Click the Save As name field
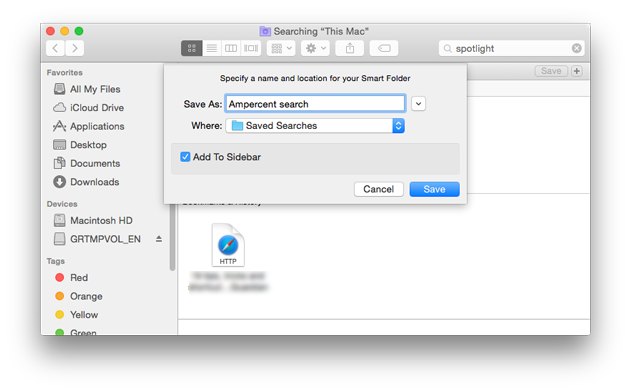Image resolution: width=630 pixels, height=392 pixels. click(x=315, y=104)
